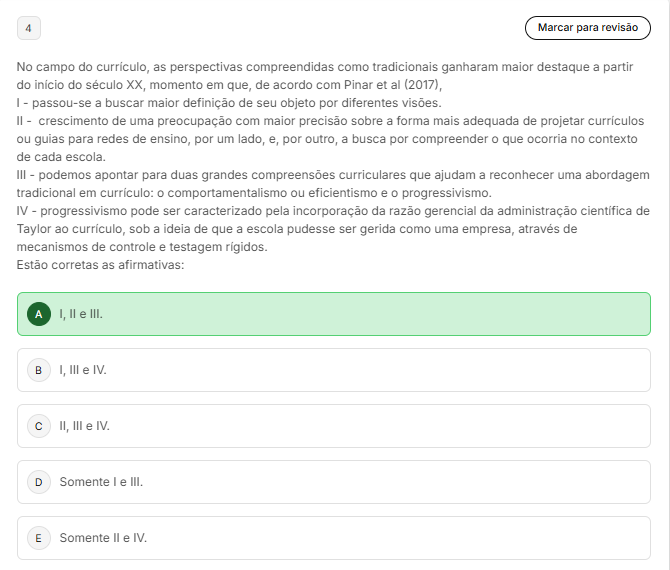This screenshot has width=670, height=570.
Task: Choose answer text 'I, III e IV.'
Action: pyautogui.click(x=82, y=370)
